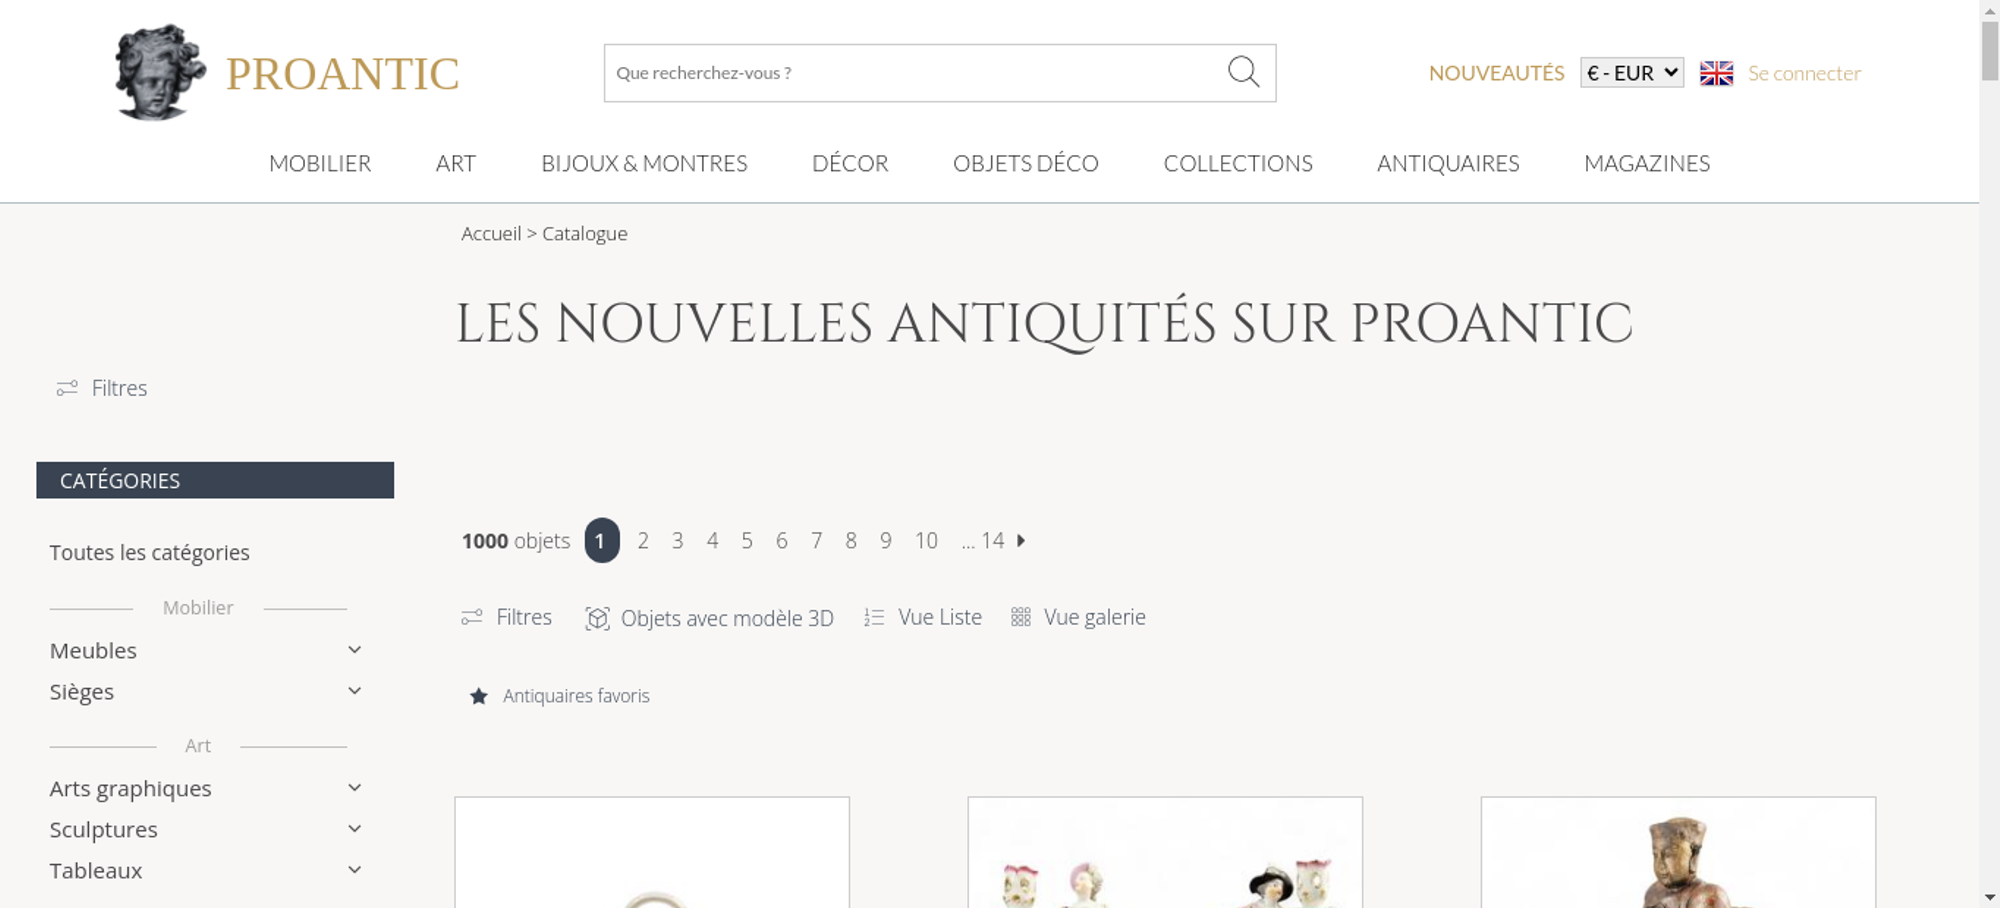Expand the Sièges category chevron
Screen dimensions: 2000x908
(354, 691)
